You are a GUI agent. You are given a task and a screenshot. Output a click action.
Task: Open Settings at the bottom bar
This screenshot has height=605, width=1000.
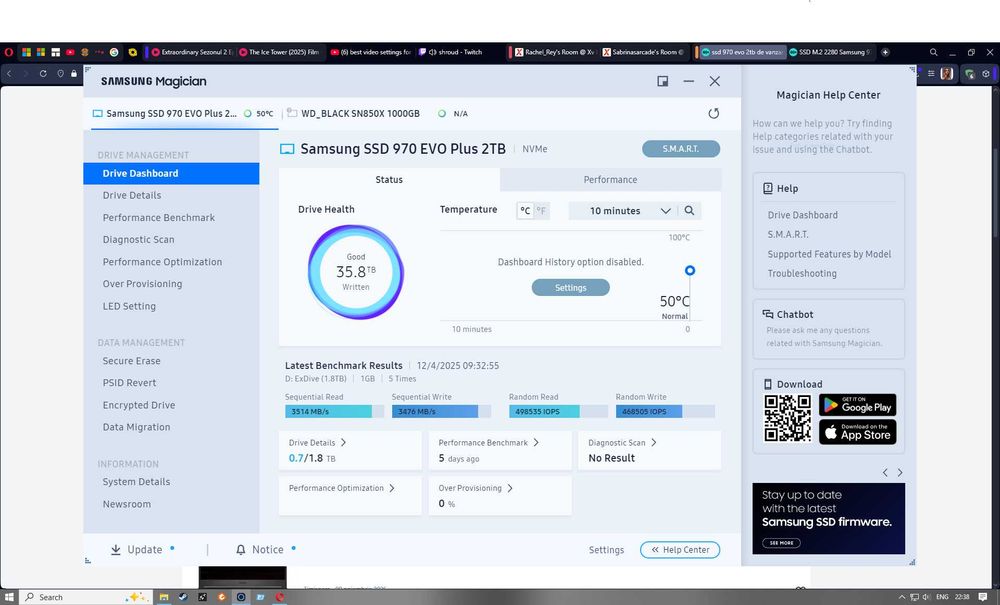[x=606, y=550]
